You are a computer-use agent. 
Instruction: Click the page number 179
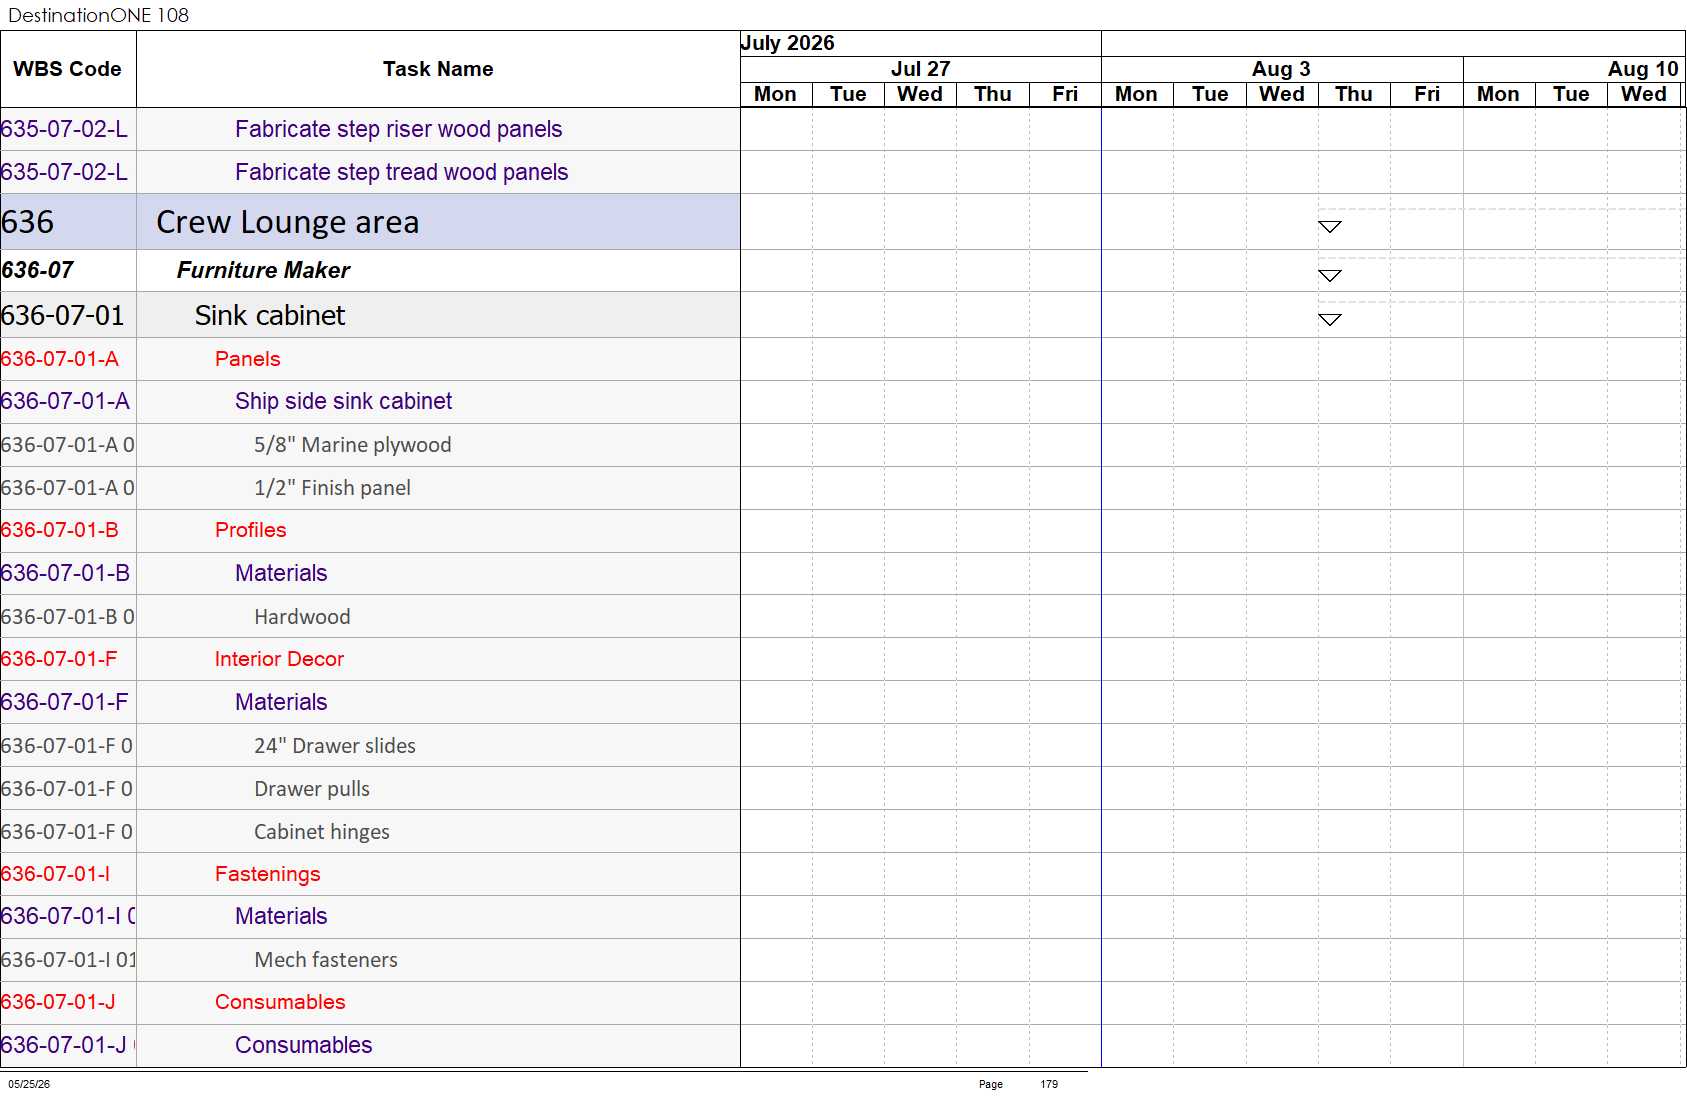1048,1084
